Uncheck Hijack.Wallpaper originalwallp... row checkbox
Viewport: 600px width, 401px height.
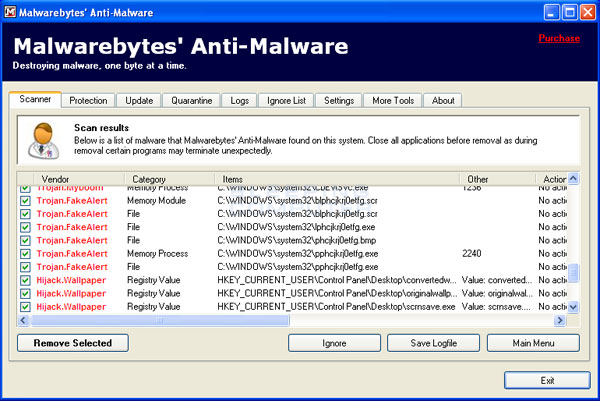(x=25, y=293)
